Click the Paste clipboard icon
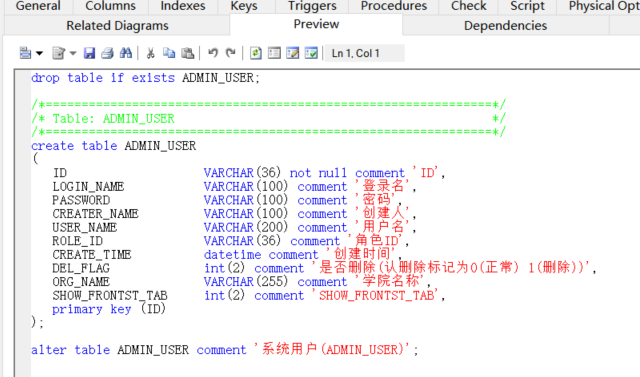 187,53
